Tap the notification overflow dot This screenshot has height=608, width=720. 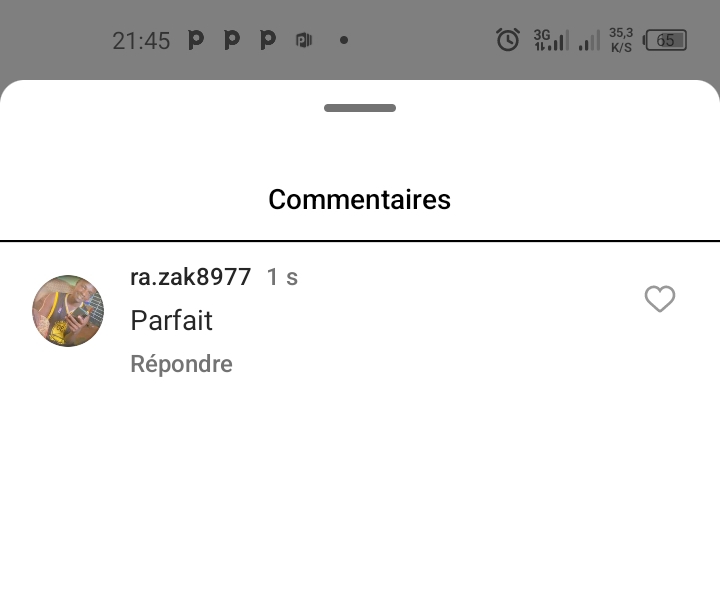click(x=344, y=40)
